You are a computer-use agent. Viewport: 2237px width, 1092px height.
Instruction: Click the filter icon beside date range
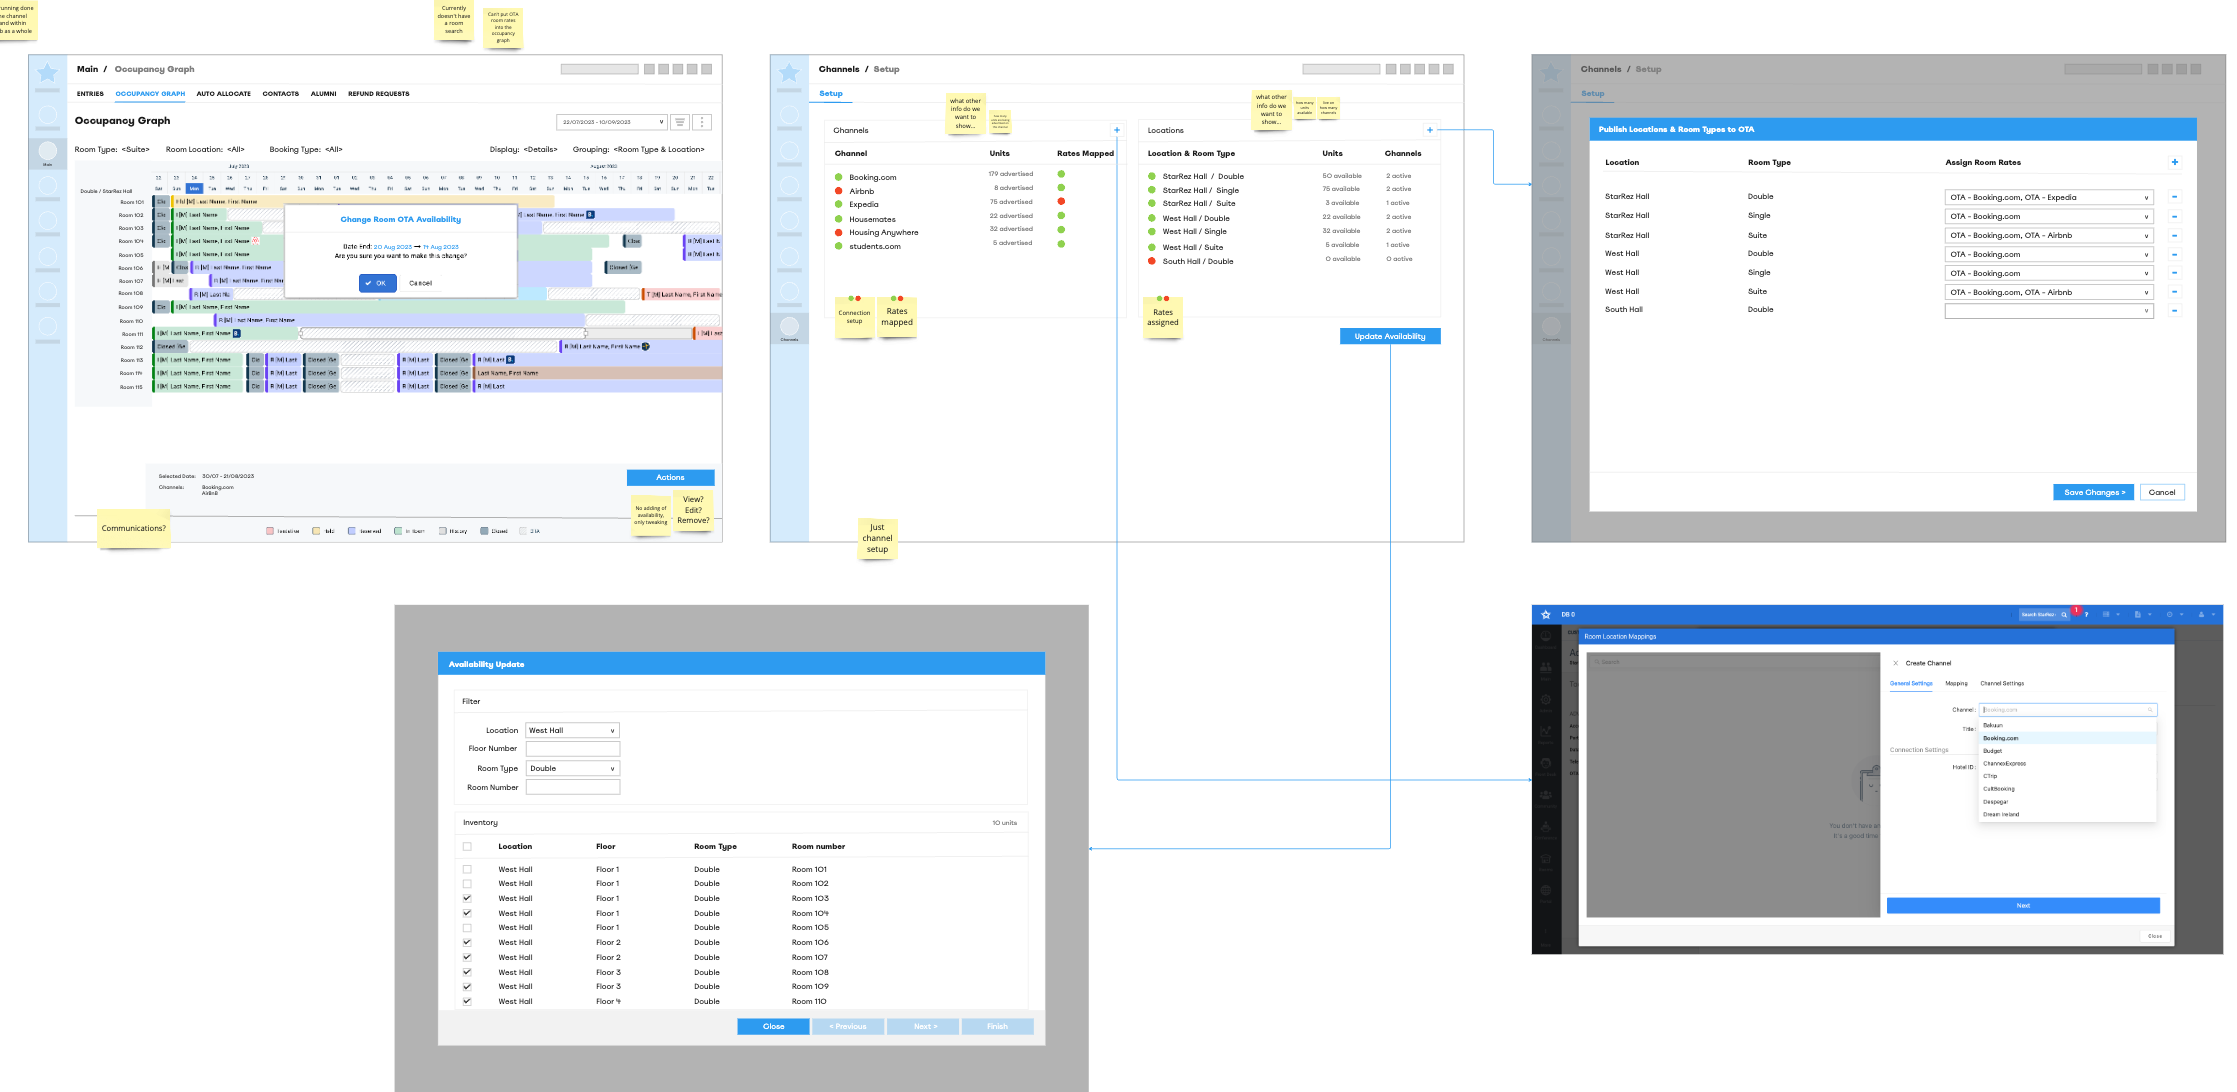tap(680, 122)
